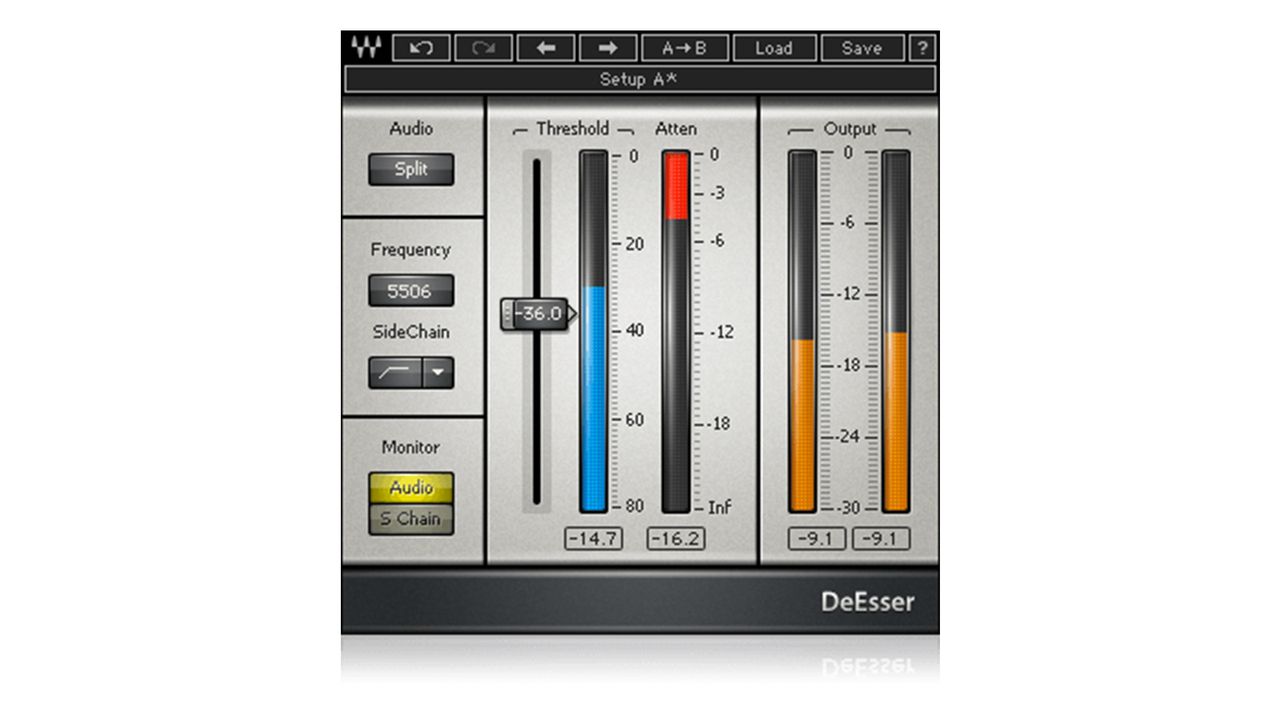Open the Save preset menu
The width and height of the screenshot is (1280, 720).
point(861,47)
